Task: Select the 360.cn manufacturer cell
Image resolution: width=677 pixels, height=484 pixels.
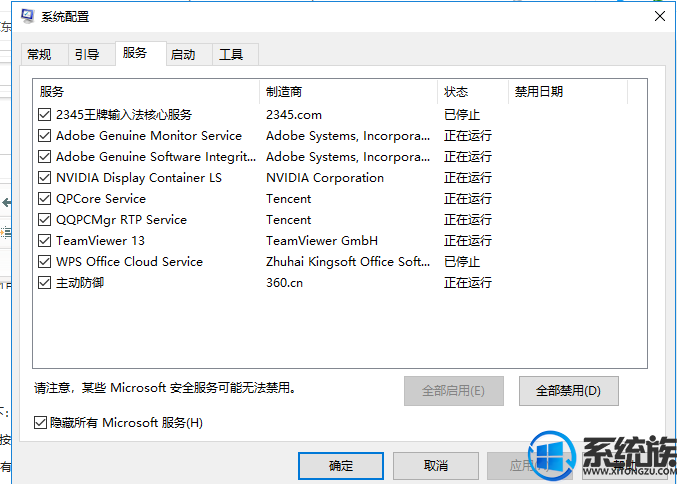Action: coord(284,283)
